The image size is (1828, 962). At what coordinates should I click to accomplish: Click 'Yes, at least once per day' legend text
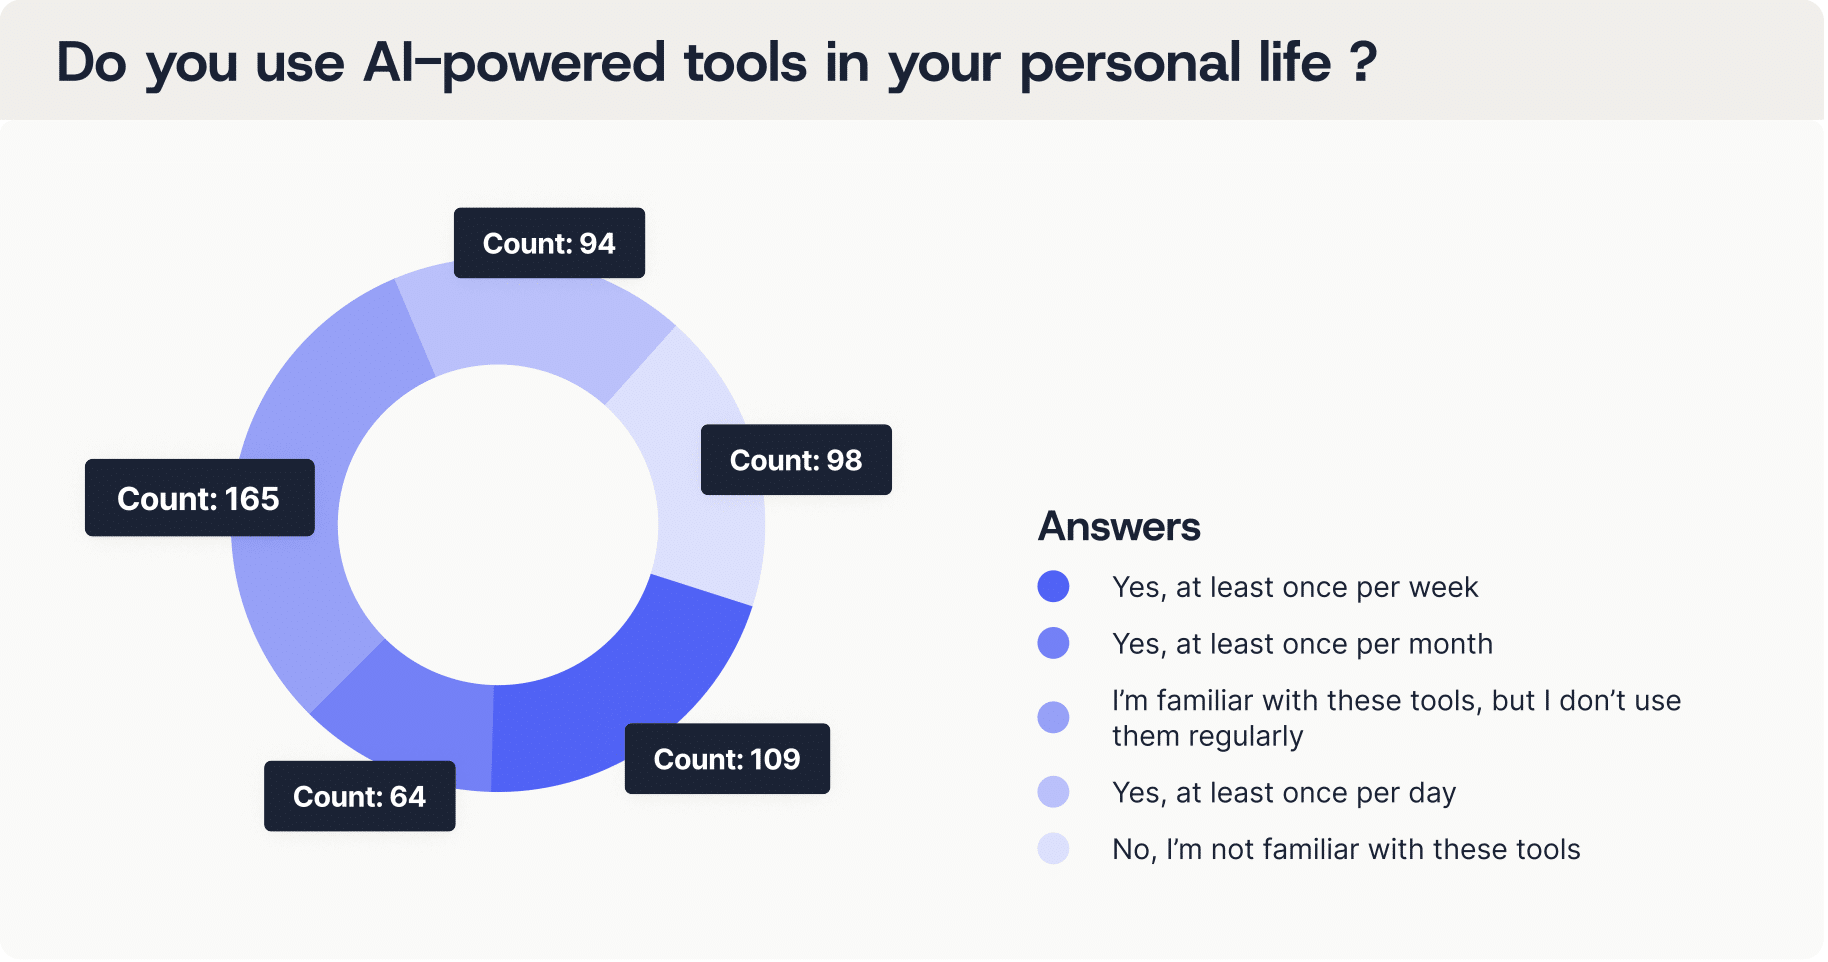click(1284, 793)
